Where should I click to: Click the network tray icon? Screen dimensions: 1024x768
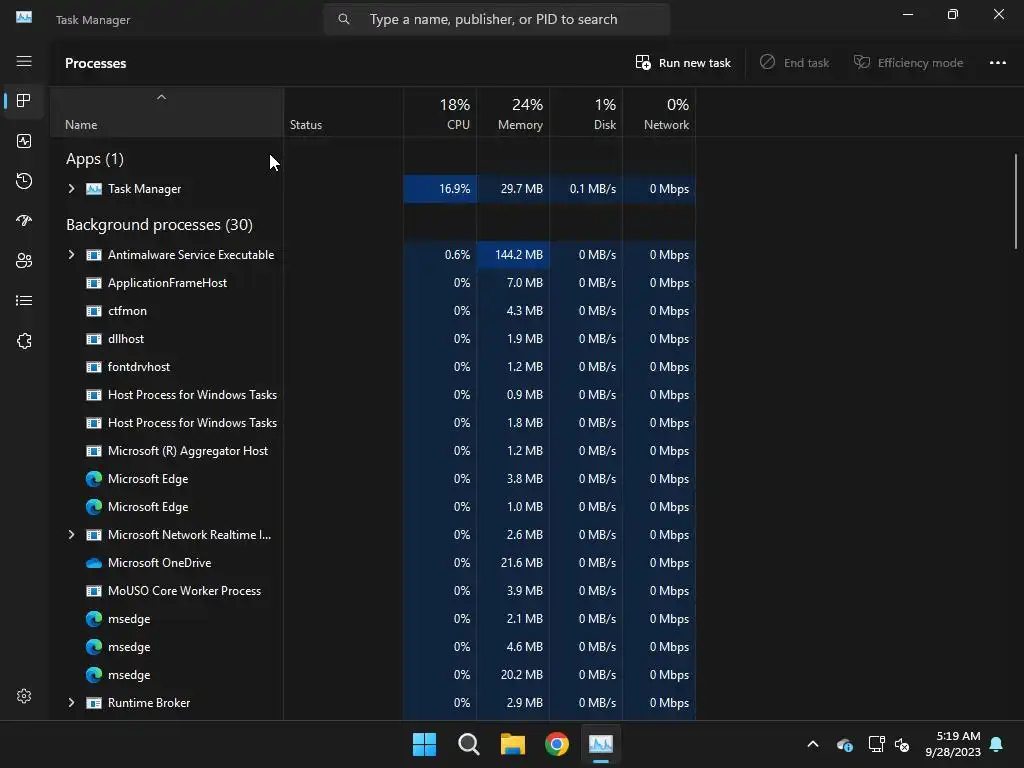[x=876, y=744]
